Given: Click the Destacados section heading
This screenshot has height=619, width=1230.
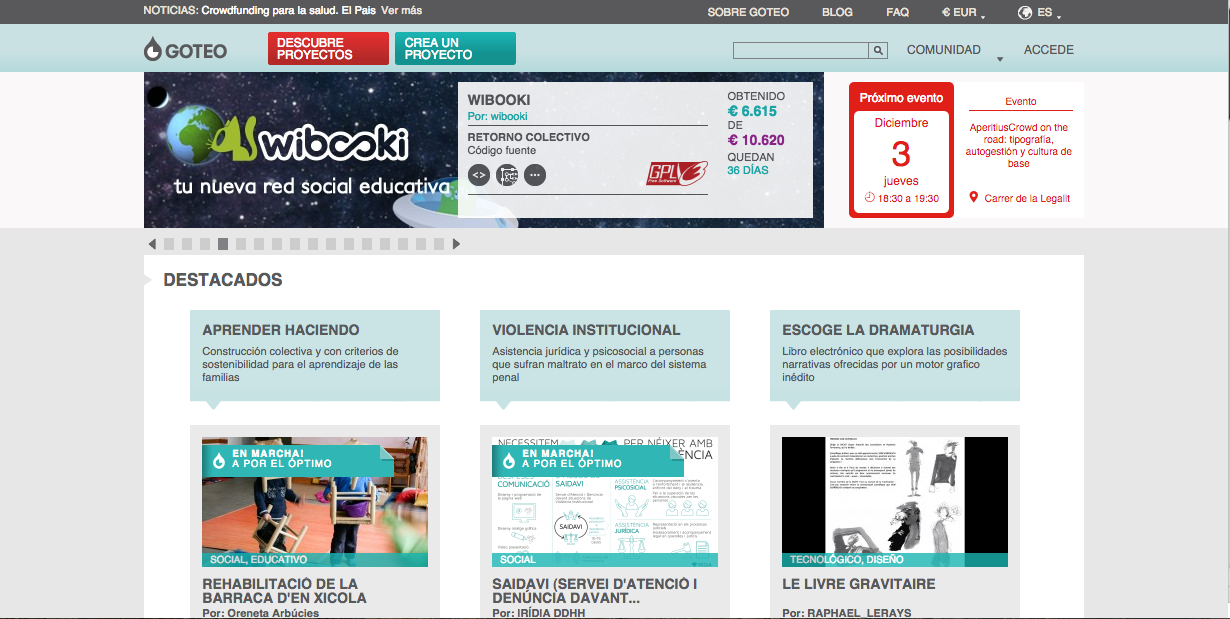Looking at the screenshot, I should pos(223,280).
